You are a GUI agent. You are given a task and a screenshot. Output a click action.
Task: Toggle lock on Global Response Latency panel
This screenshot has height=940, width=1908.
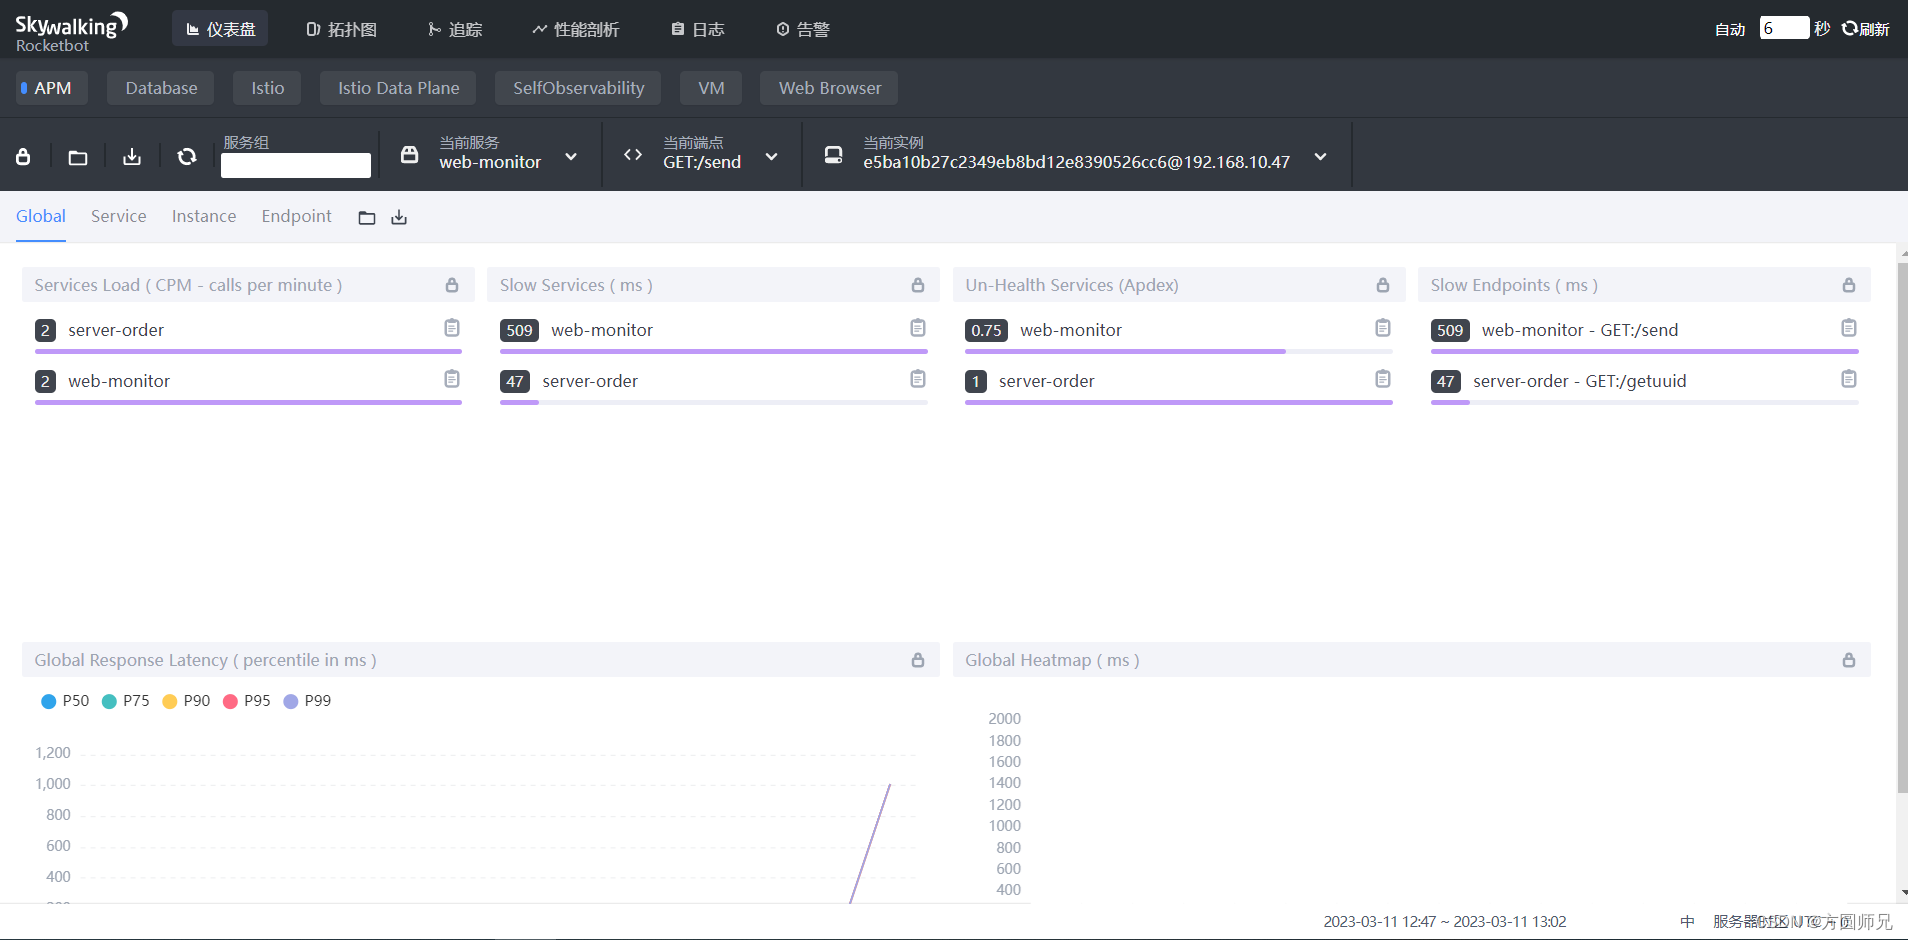pos(918,660)
